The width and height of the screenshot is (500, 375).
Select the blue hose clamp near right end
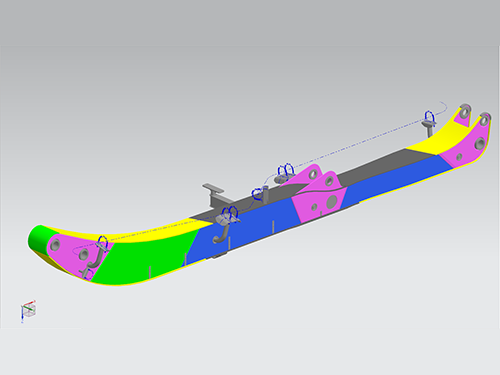tap(429, 118)
